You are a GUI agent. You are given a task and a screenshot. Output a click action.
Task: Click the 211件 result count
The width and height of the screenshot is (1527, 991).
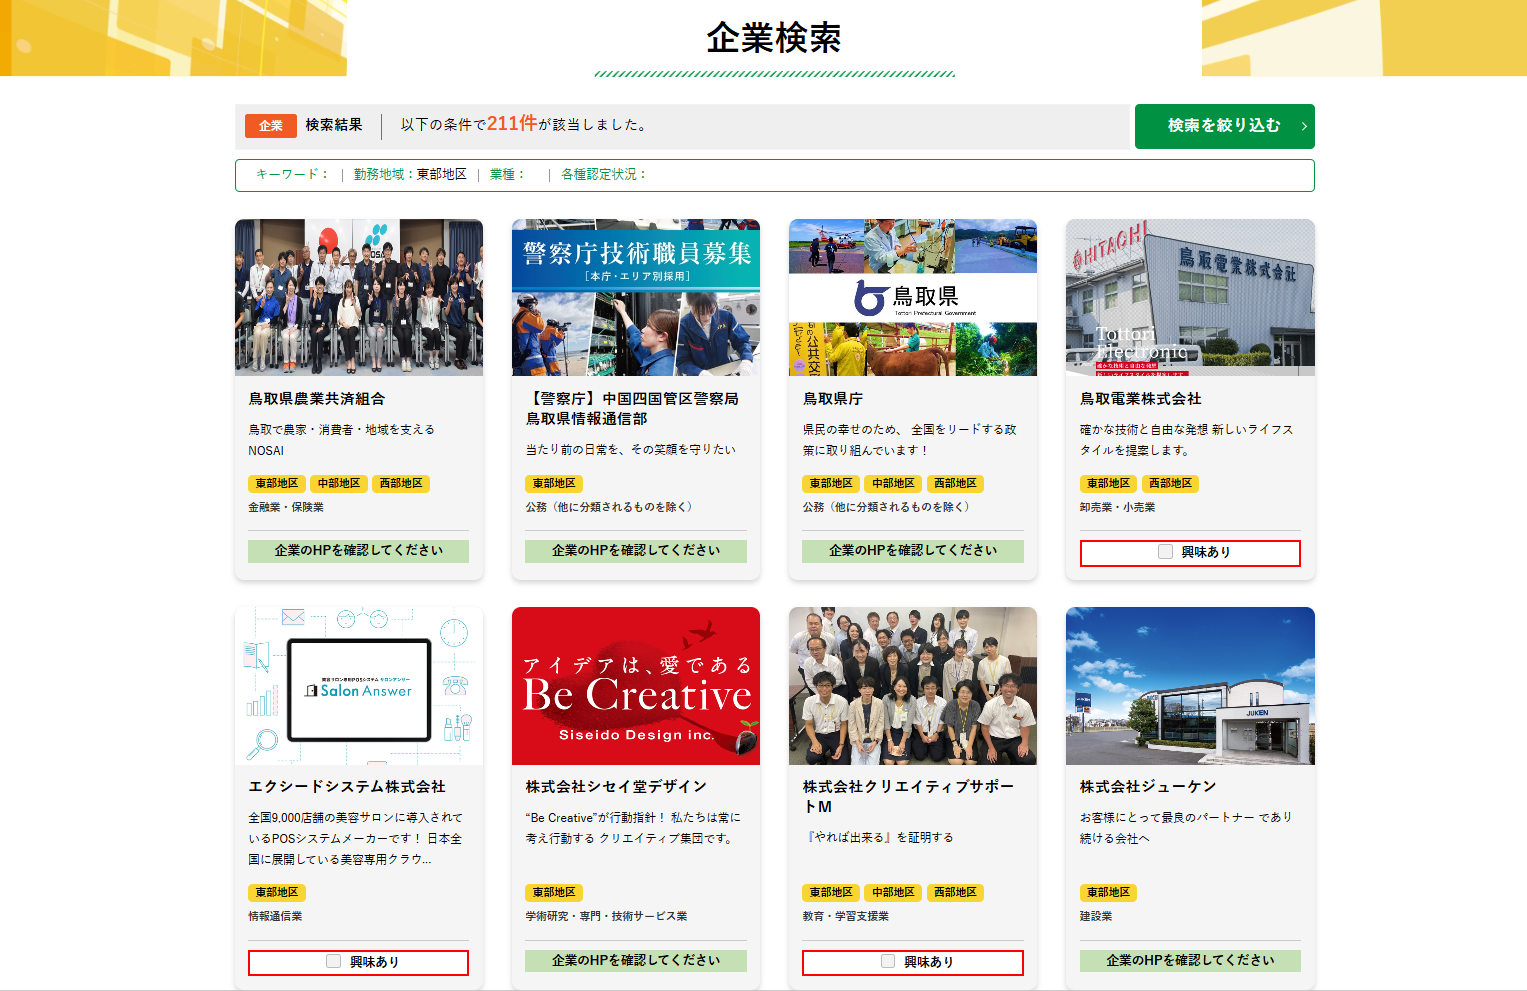(x=512, y=124)
